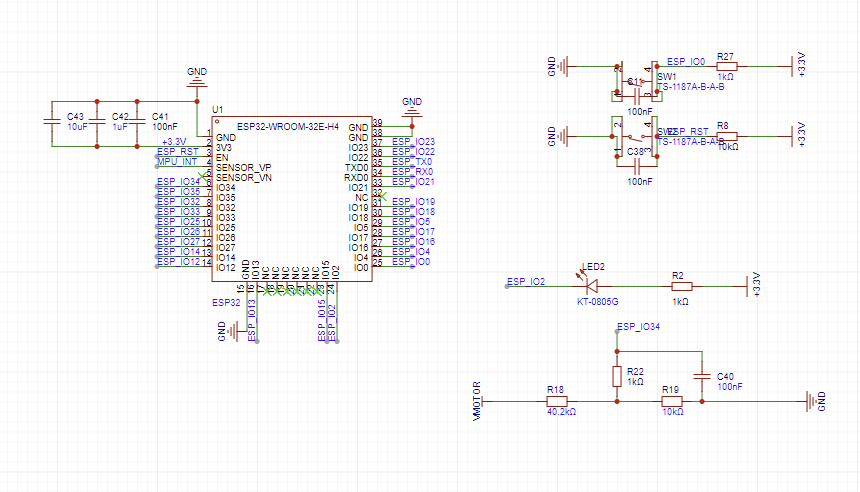Select the R27 resistor symbol
This screenshot has height=492, width=860.
coord(727,67)
